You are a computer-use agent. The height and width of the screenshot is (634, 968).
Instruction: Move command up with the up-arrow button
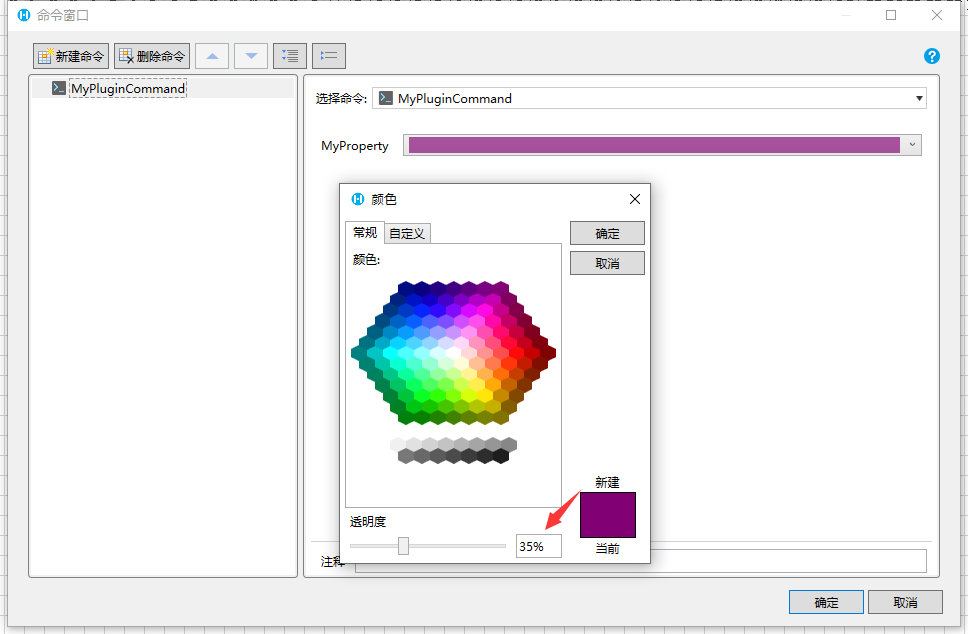(x=212, y=56)
